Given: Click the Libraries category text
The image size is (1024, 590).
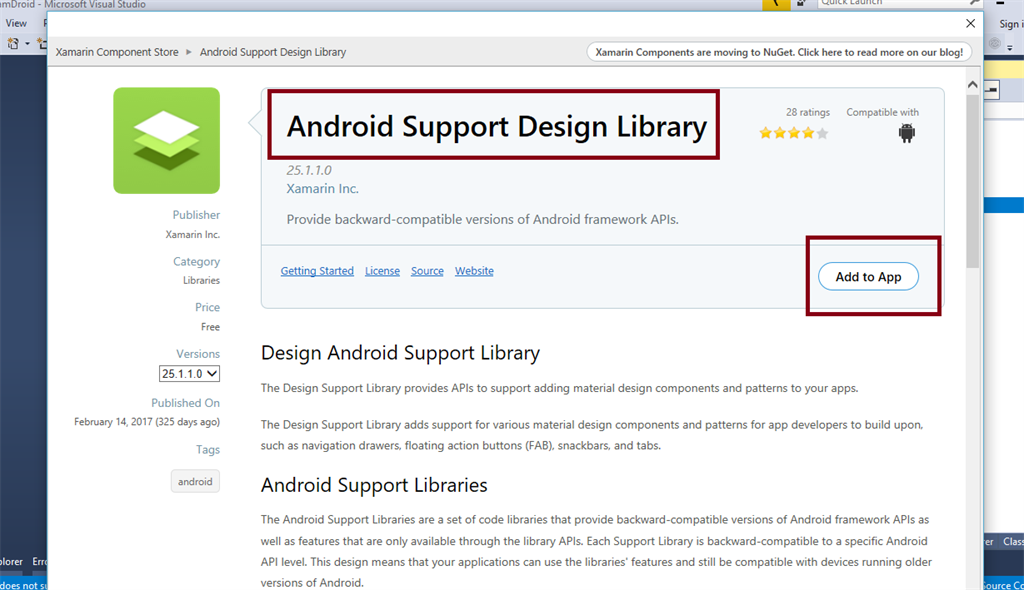Looking at the screenshot, I should coord(201,280).
